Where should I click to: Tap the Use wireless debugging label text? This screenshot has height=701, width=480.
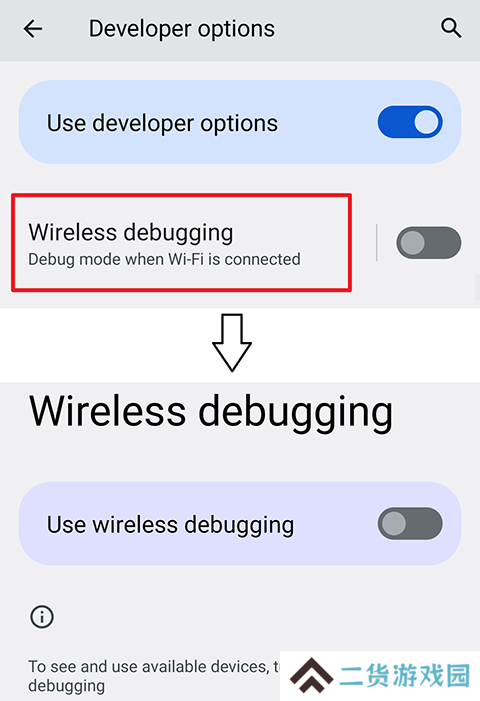(170, 525)
